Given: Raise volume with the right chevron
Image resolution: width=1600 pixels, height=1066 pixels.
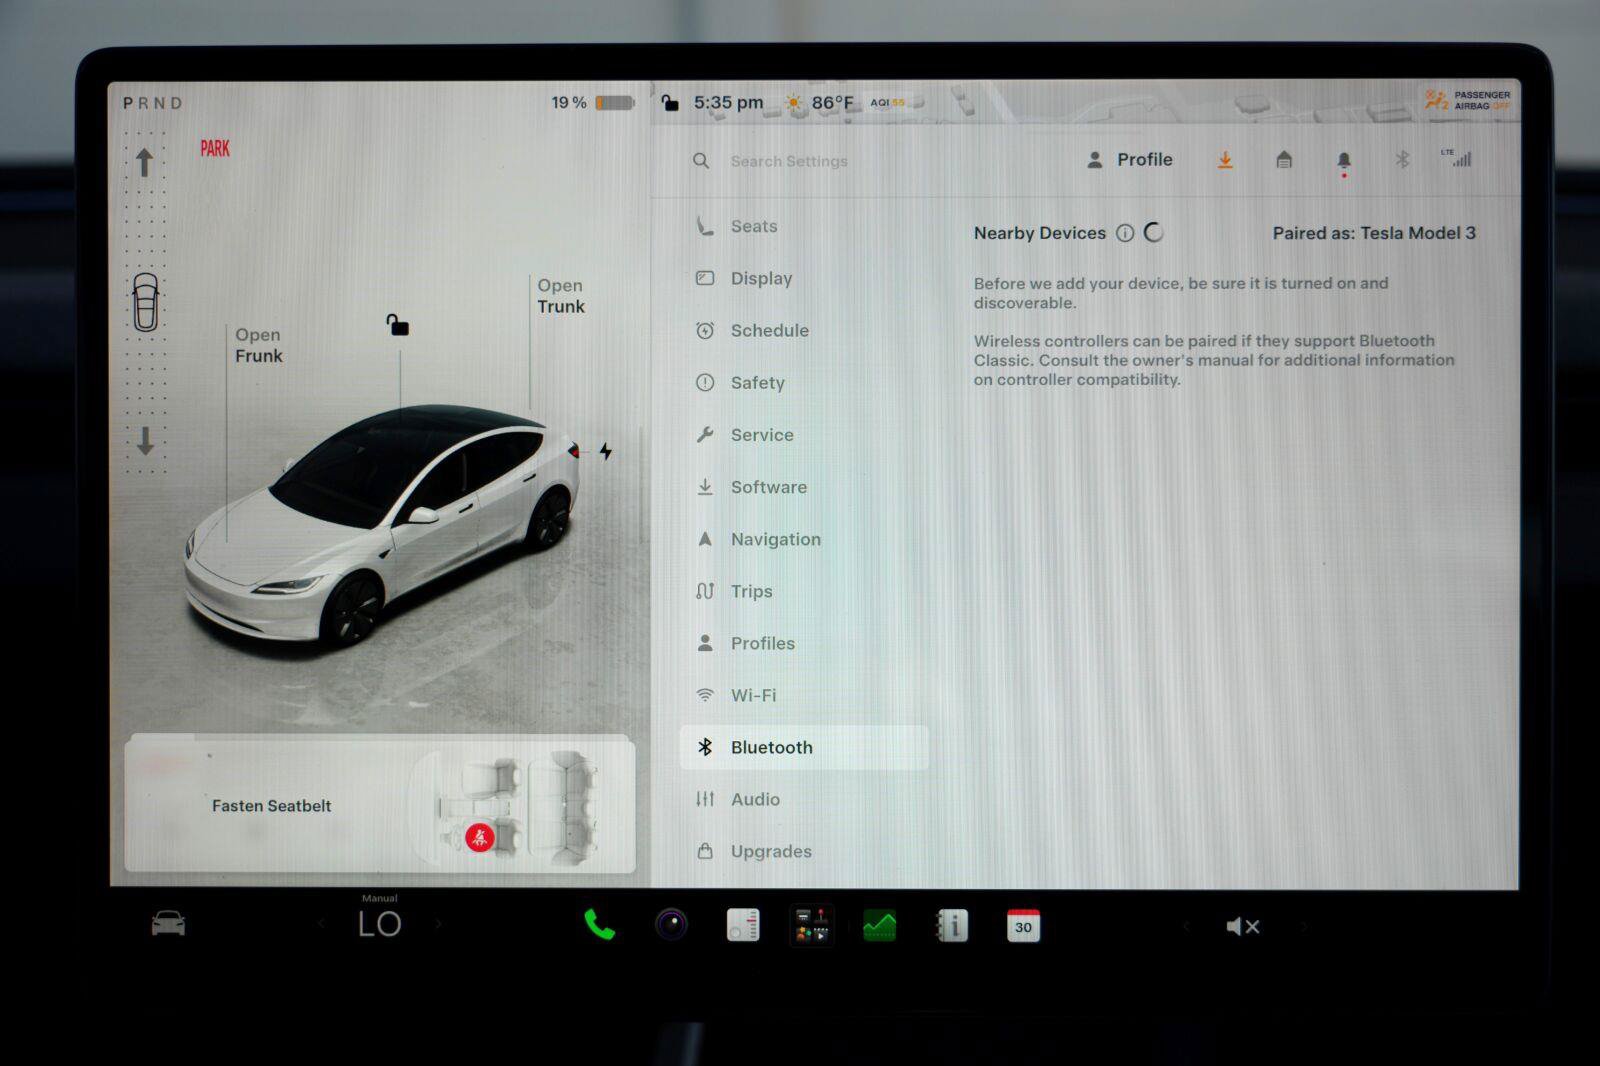Looking at the screenshot, I should [x=1303, y=927].
